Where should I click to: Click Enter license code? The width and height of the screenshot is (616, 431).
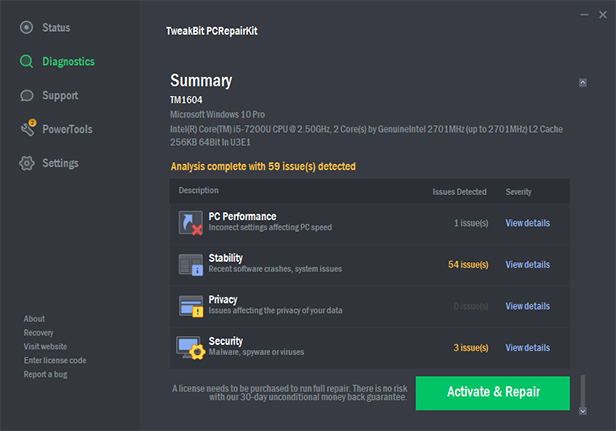tap(55, 360)
